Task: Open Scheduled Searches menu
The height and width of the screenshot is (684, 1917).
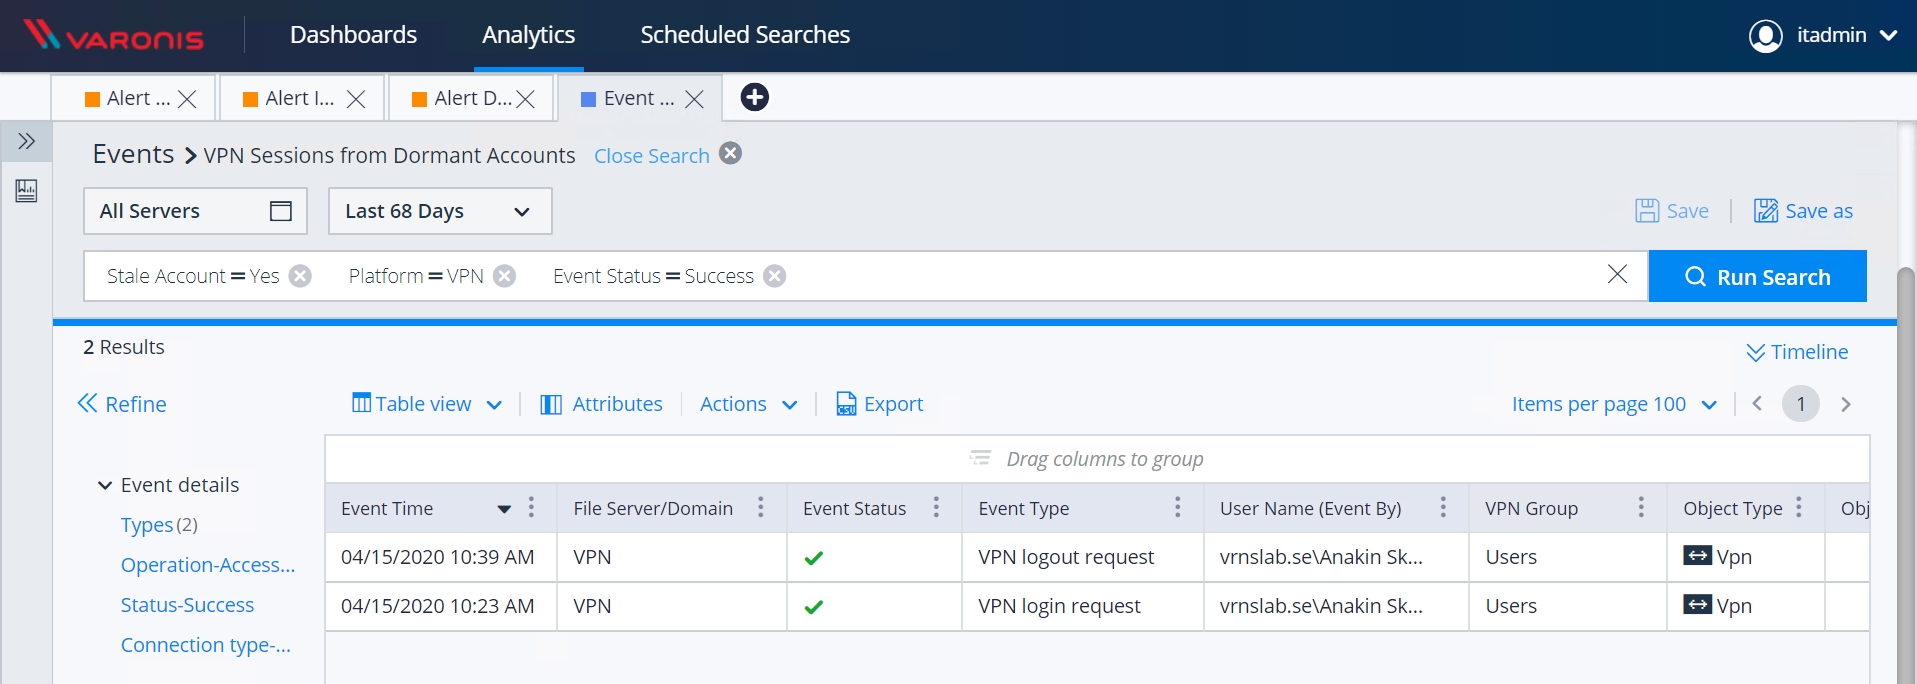Action: pyautogui.click(x=745, y=35)
